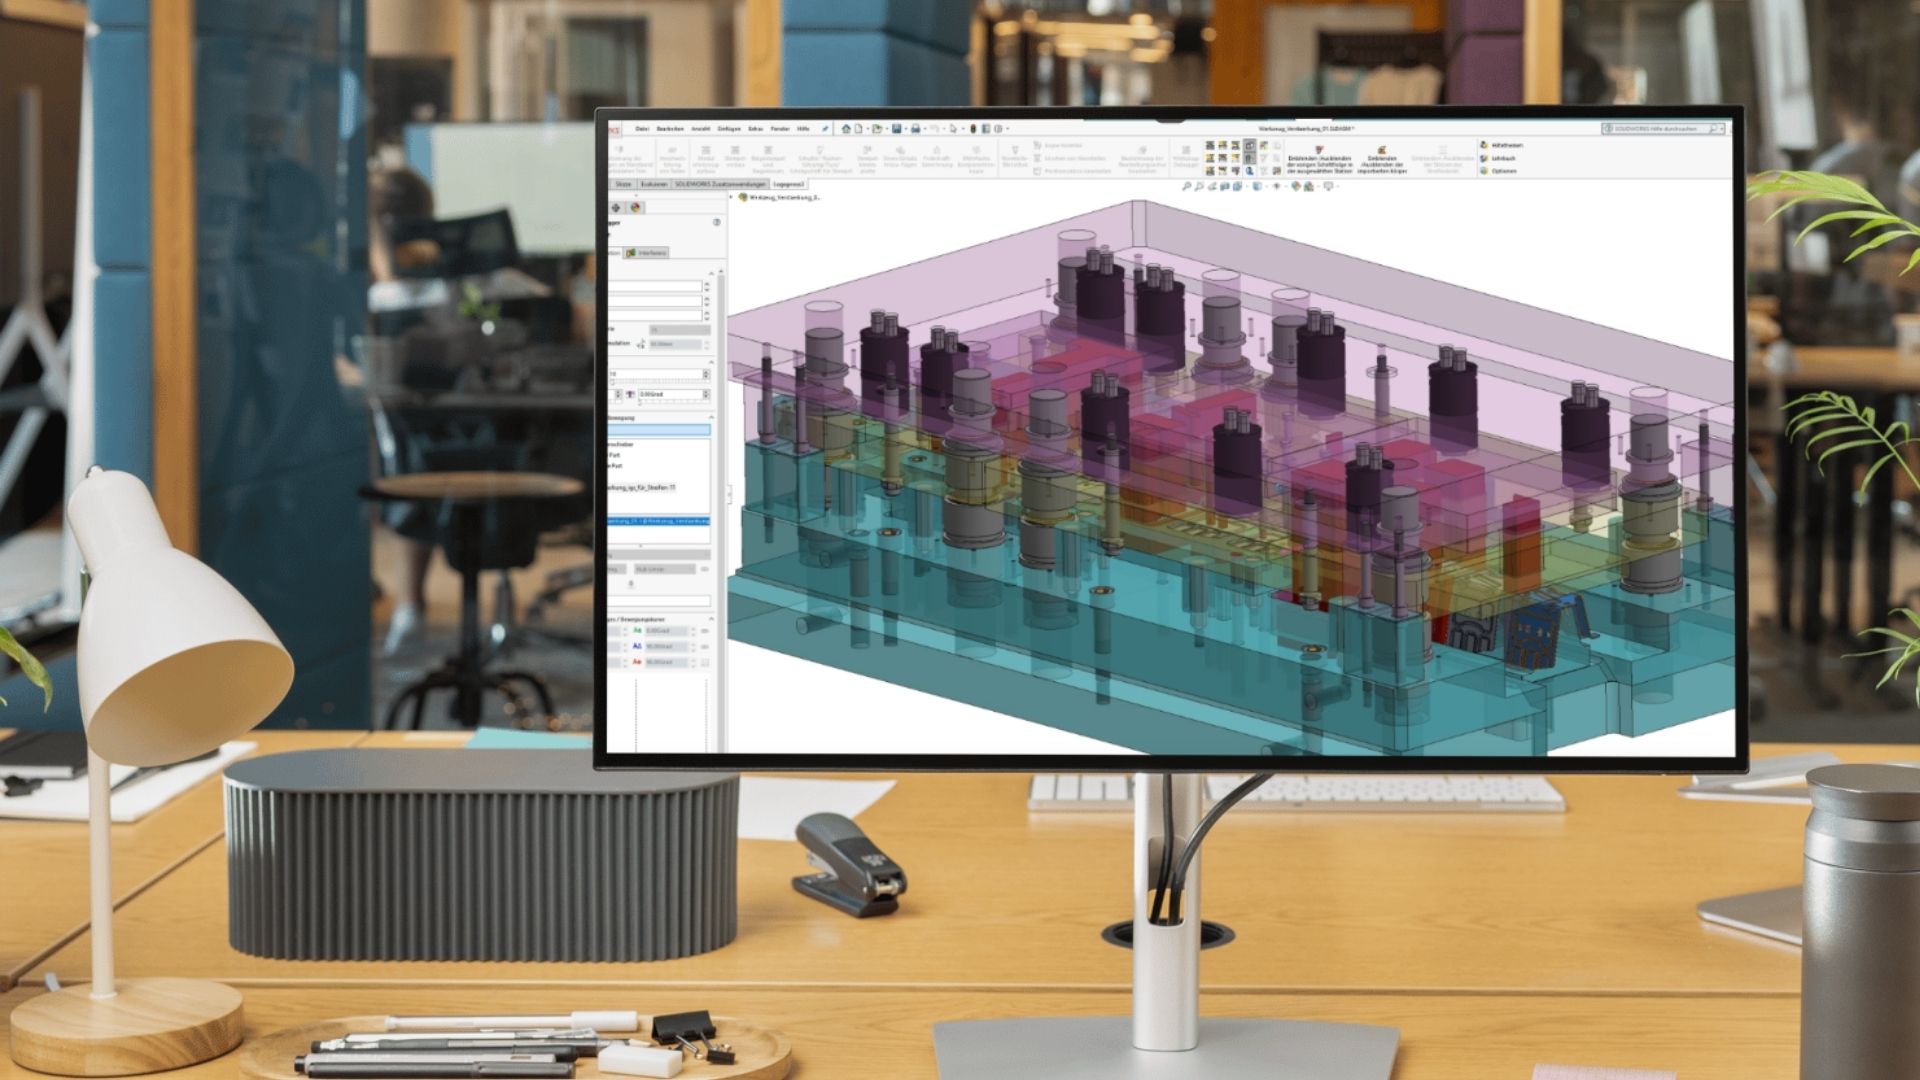Click the Save disk icon
This screenshot has height=1080, width=1920.
896,129
